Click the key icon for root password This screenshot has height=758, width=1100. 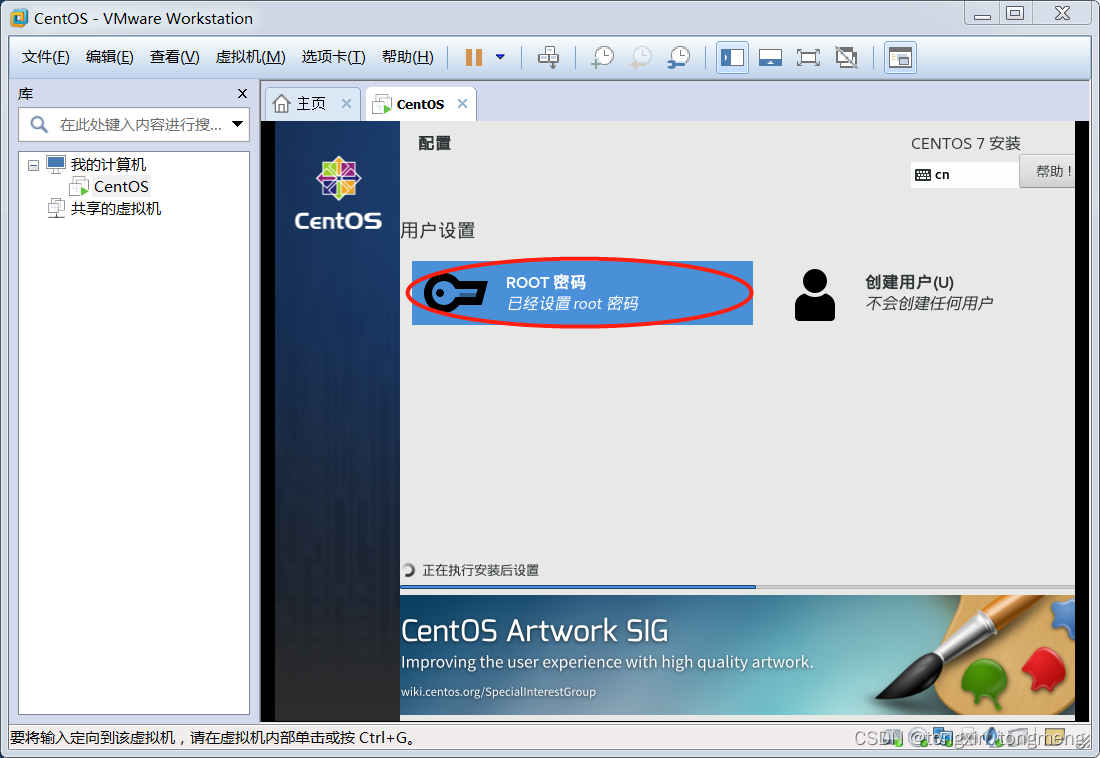pos(455,293)
